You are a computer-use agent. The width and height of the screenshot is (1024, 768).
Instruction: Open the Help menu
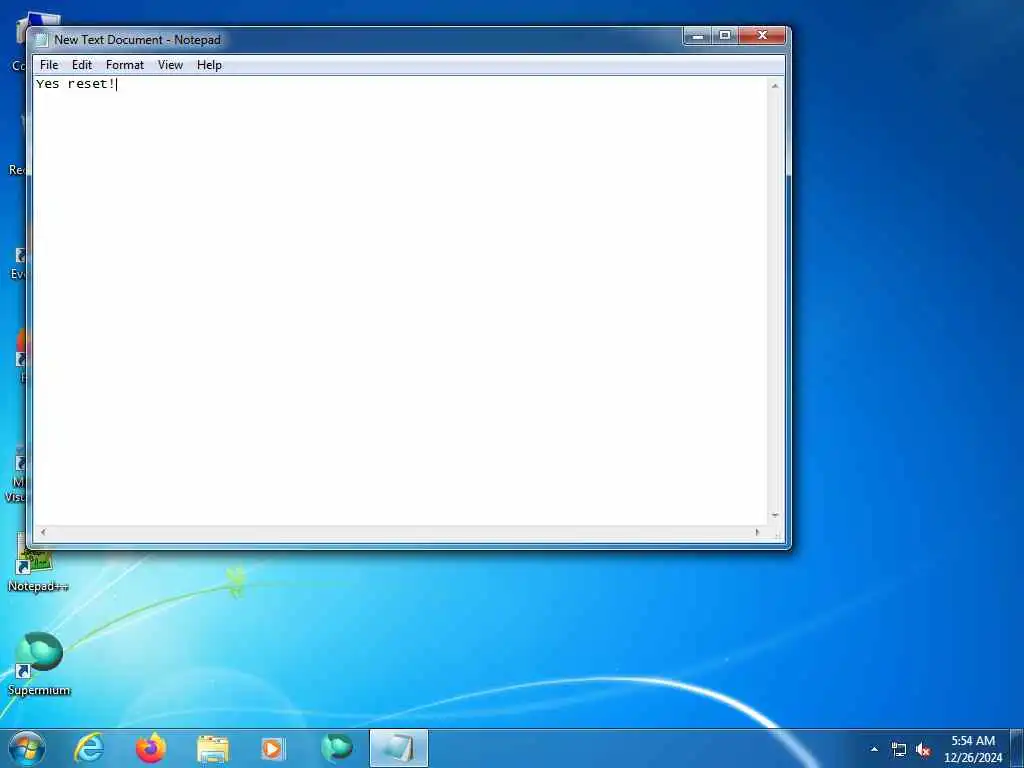[x=210, y=65]
